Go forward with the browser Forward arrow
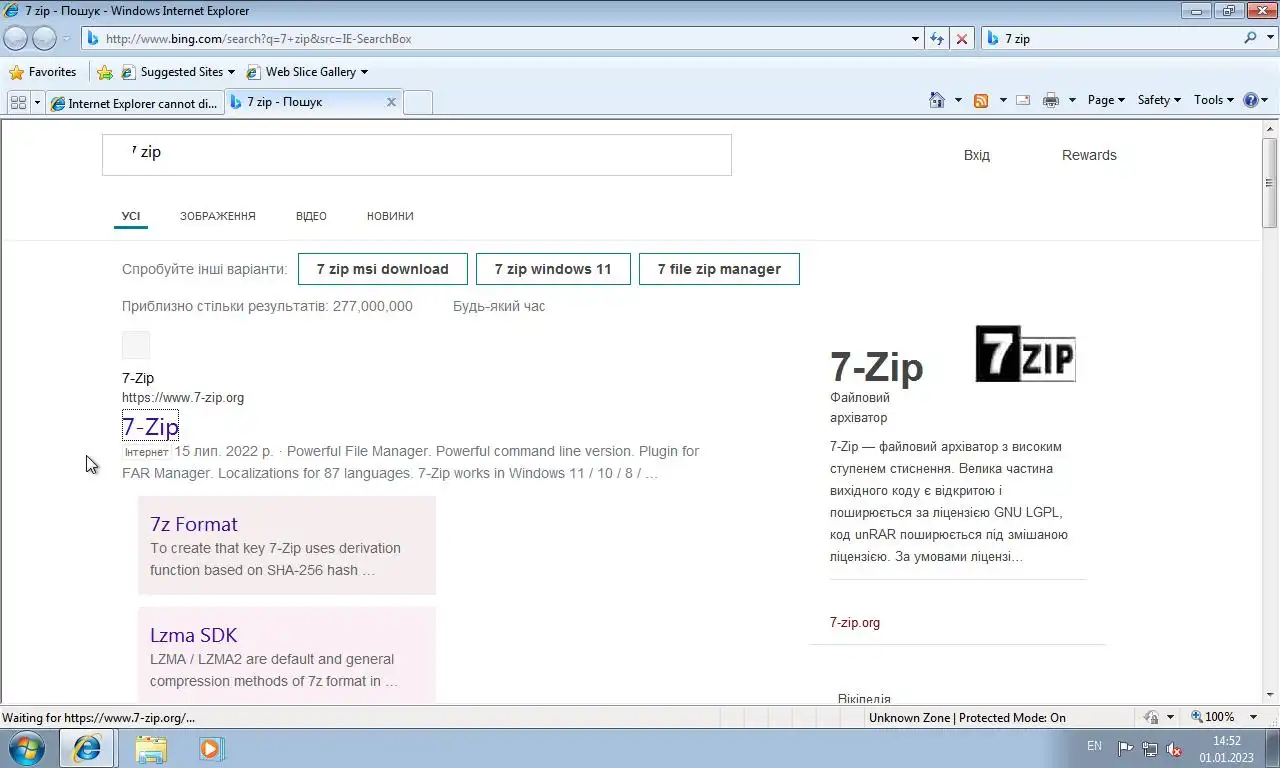1280x768 pixels. point(44,38)
